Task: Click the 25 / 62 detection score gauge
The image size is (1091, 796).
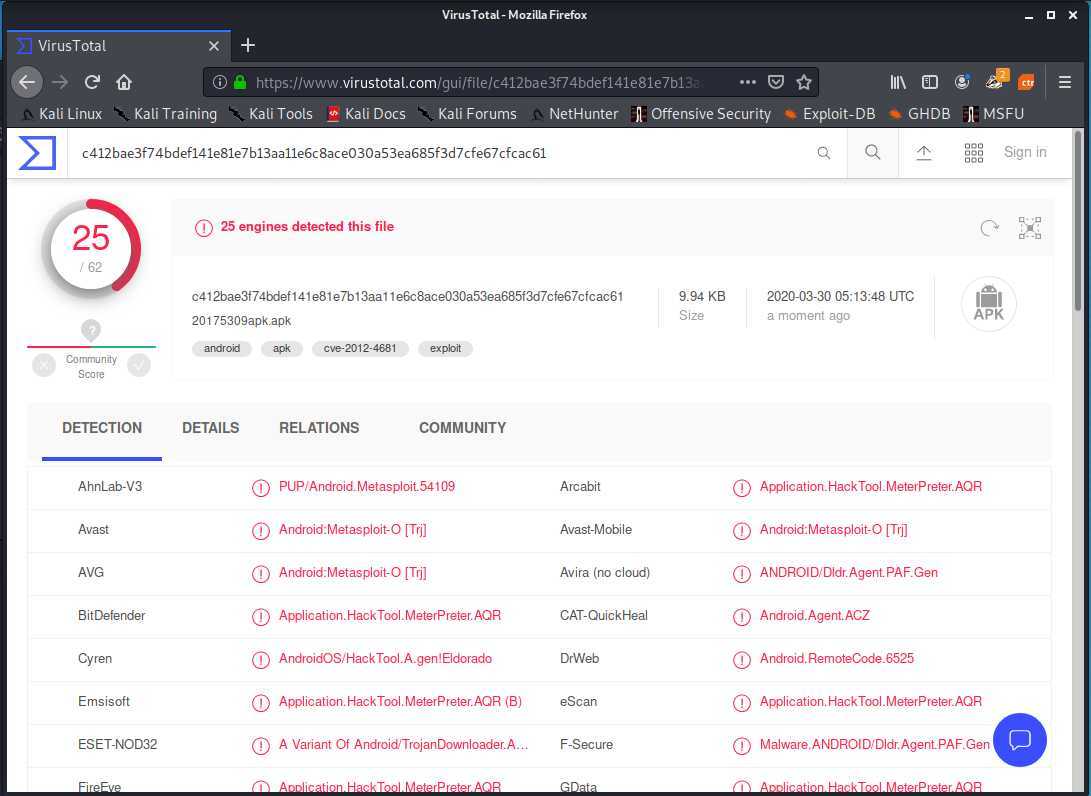Action: 91,248
